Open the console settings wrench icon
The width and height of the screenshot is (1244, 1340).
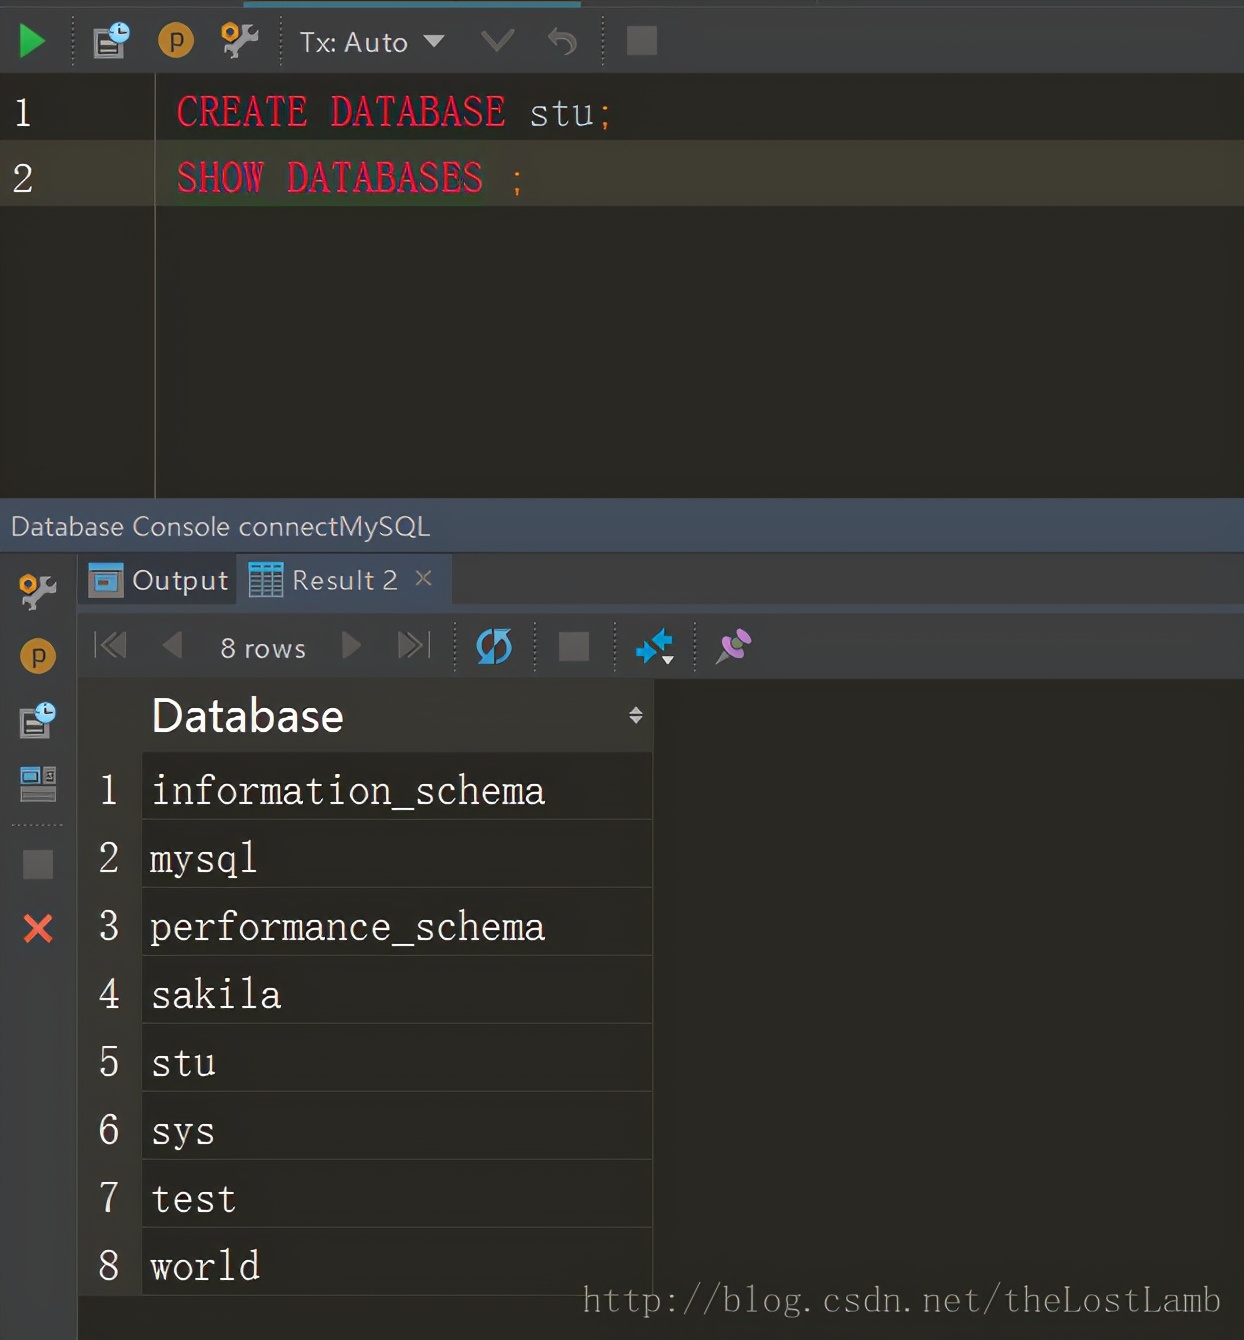click(x=237, y=41)
